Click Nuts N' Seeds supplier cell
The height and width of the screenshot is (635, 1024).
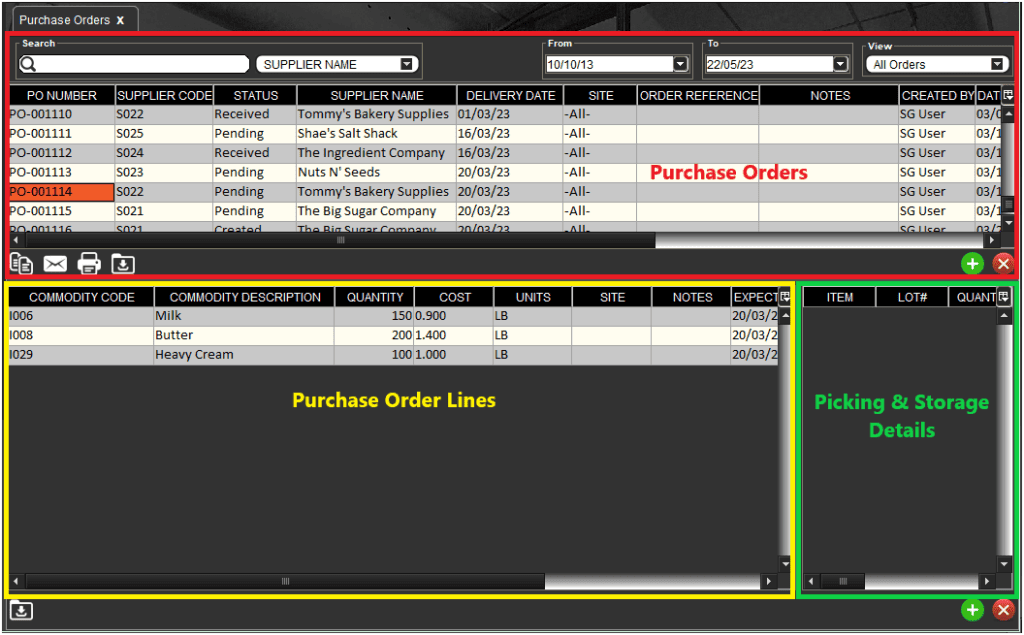[x=377, y=172]
